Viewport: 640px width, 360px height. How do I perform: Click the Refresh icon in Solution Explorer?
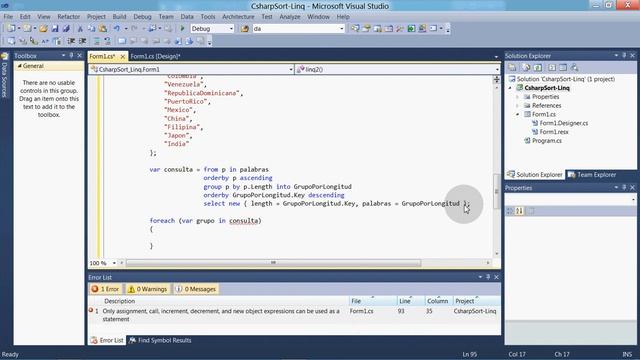[x=538, y=67]
